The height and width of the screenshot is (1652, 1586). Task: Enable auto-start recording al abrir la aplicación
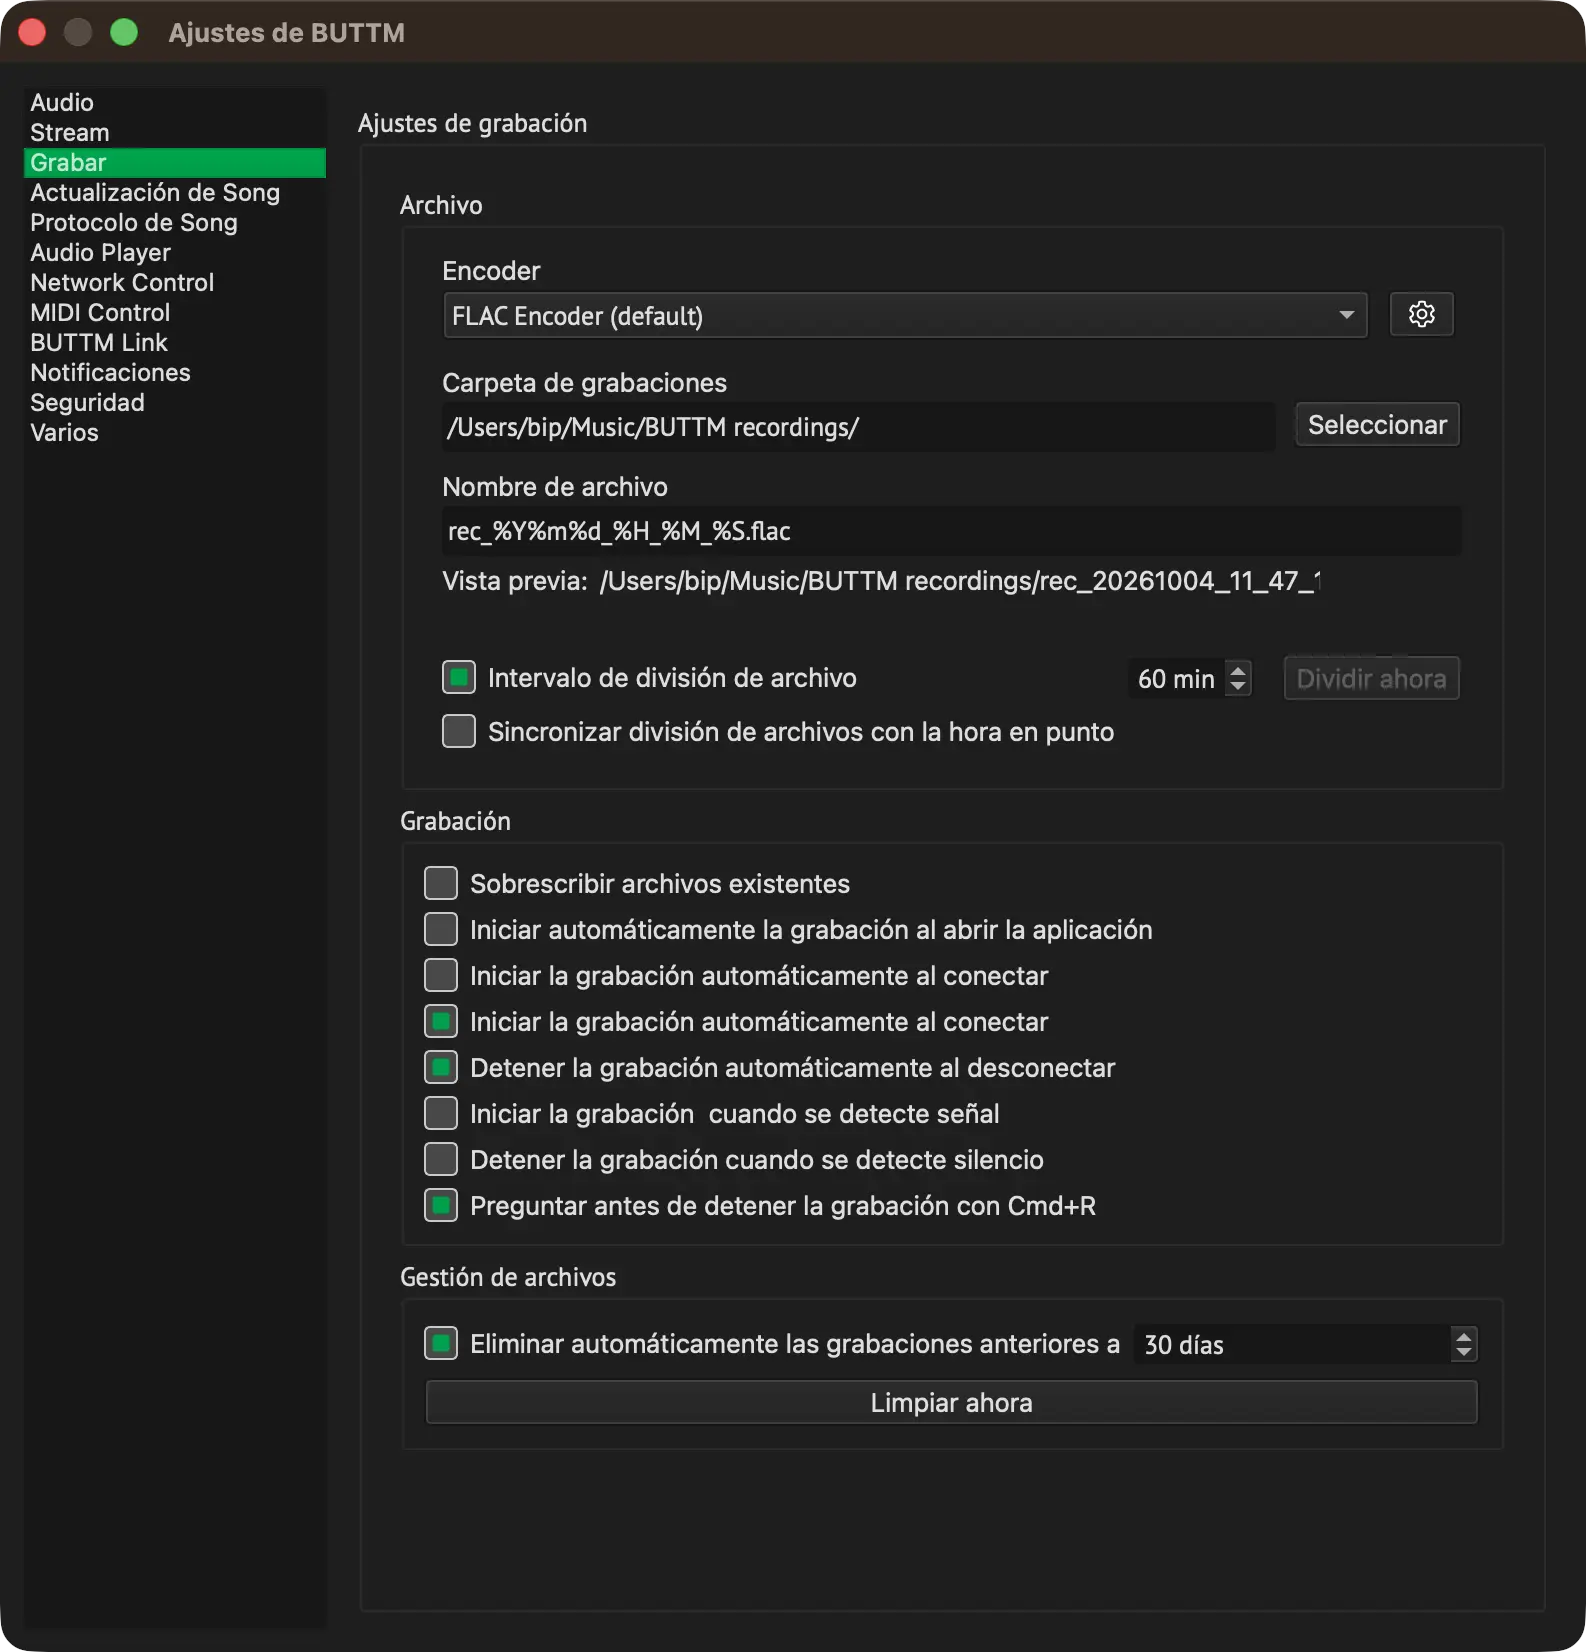click(441, 930)
